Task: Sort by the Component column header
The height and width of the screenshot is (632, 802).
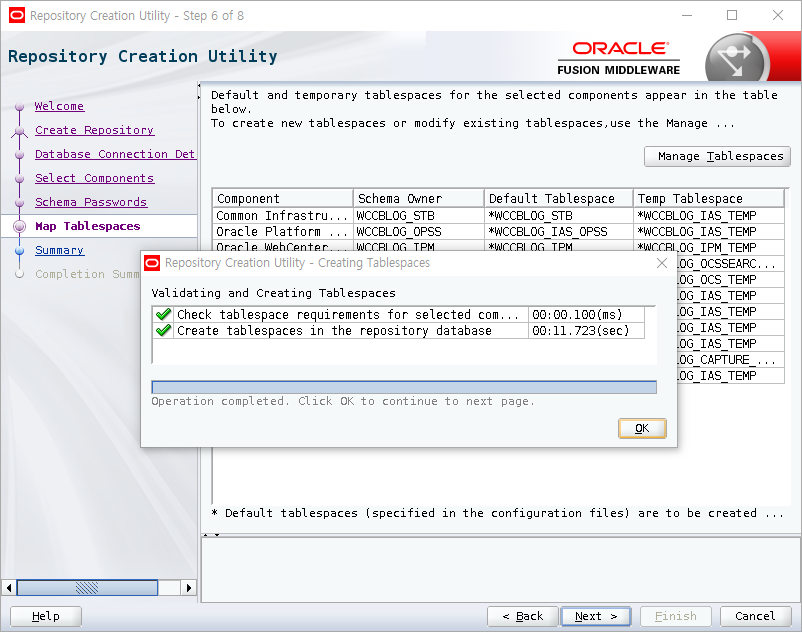Action: point(282,198)
